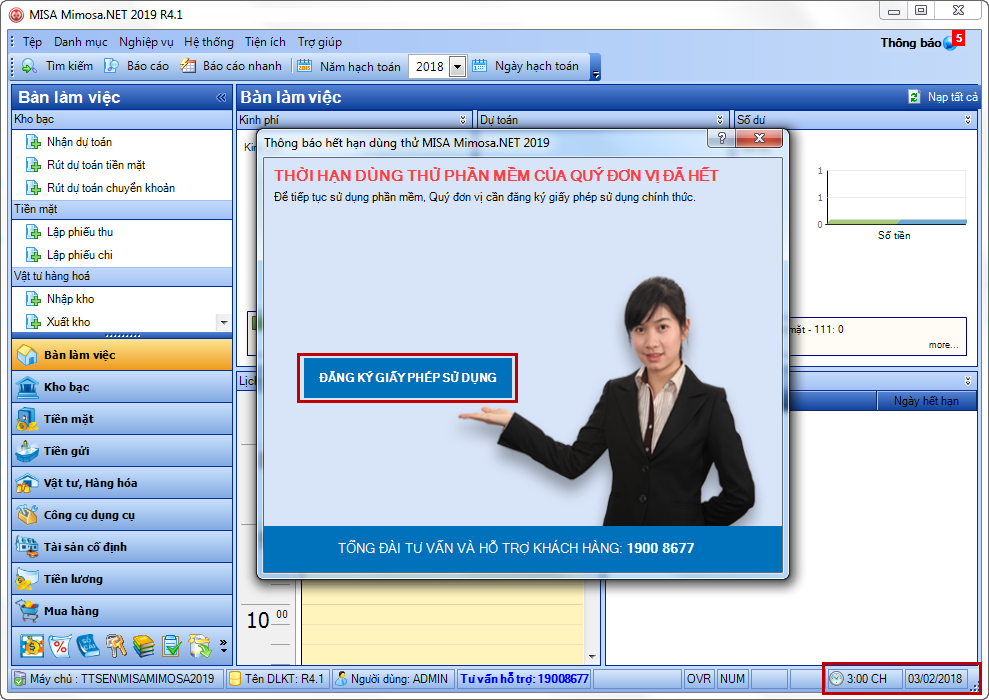Click the Nạp tất cả refresh icon
989x700 pixels.
click(915, 96)
